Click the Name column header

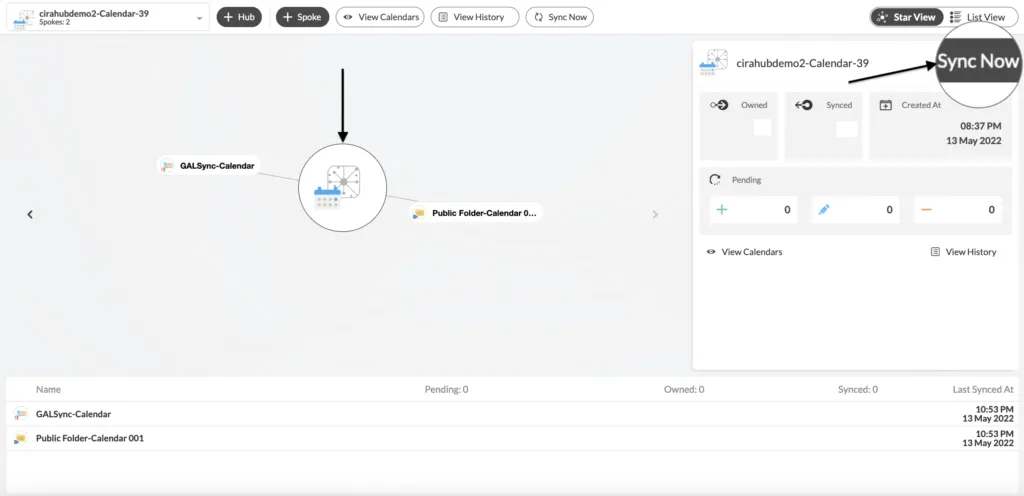pos(48,389)
